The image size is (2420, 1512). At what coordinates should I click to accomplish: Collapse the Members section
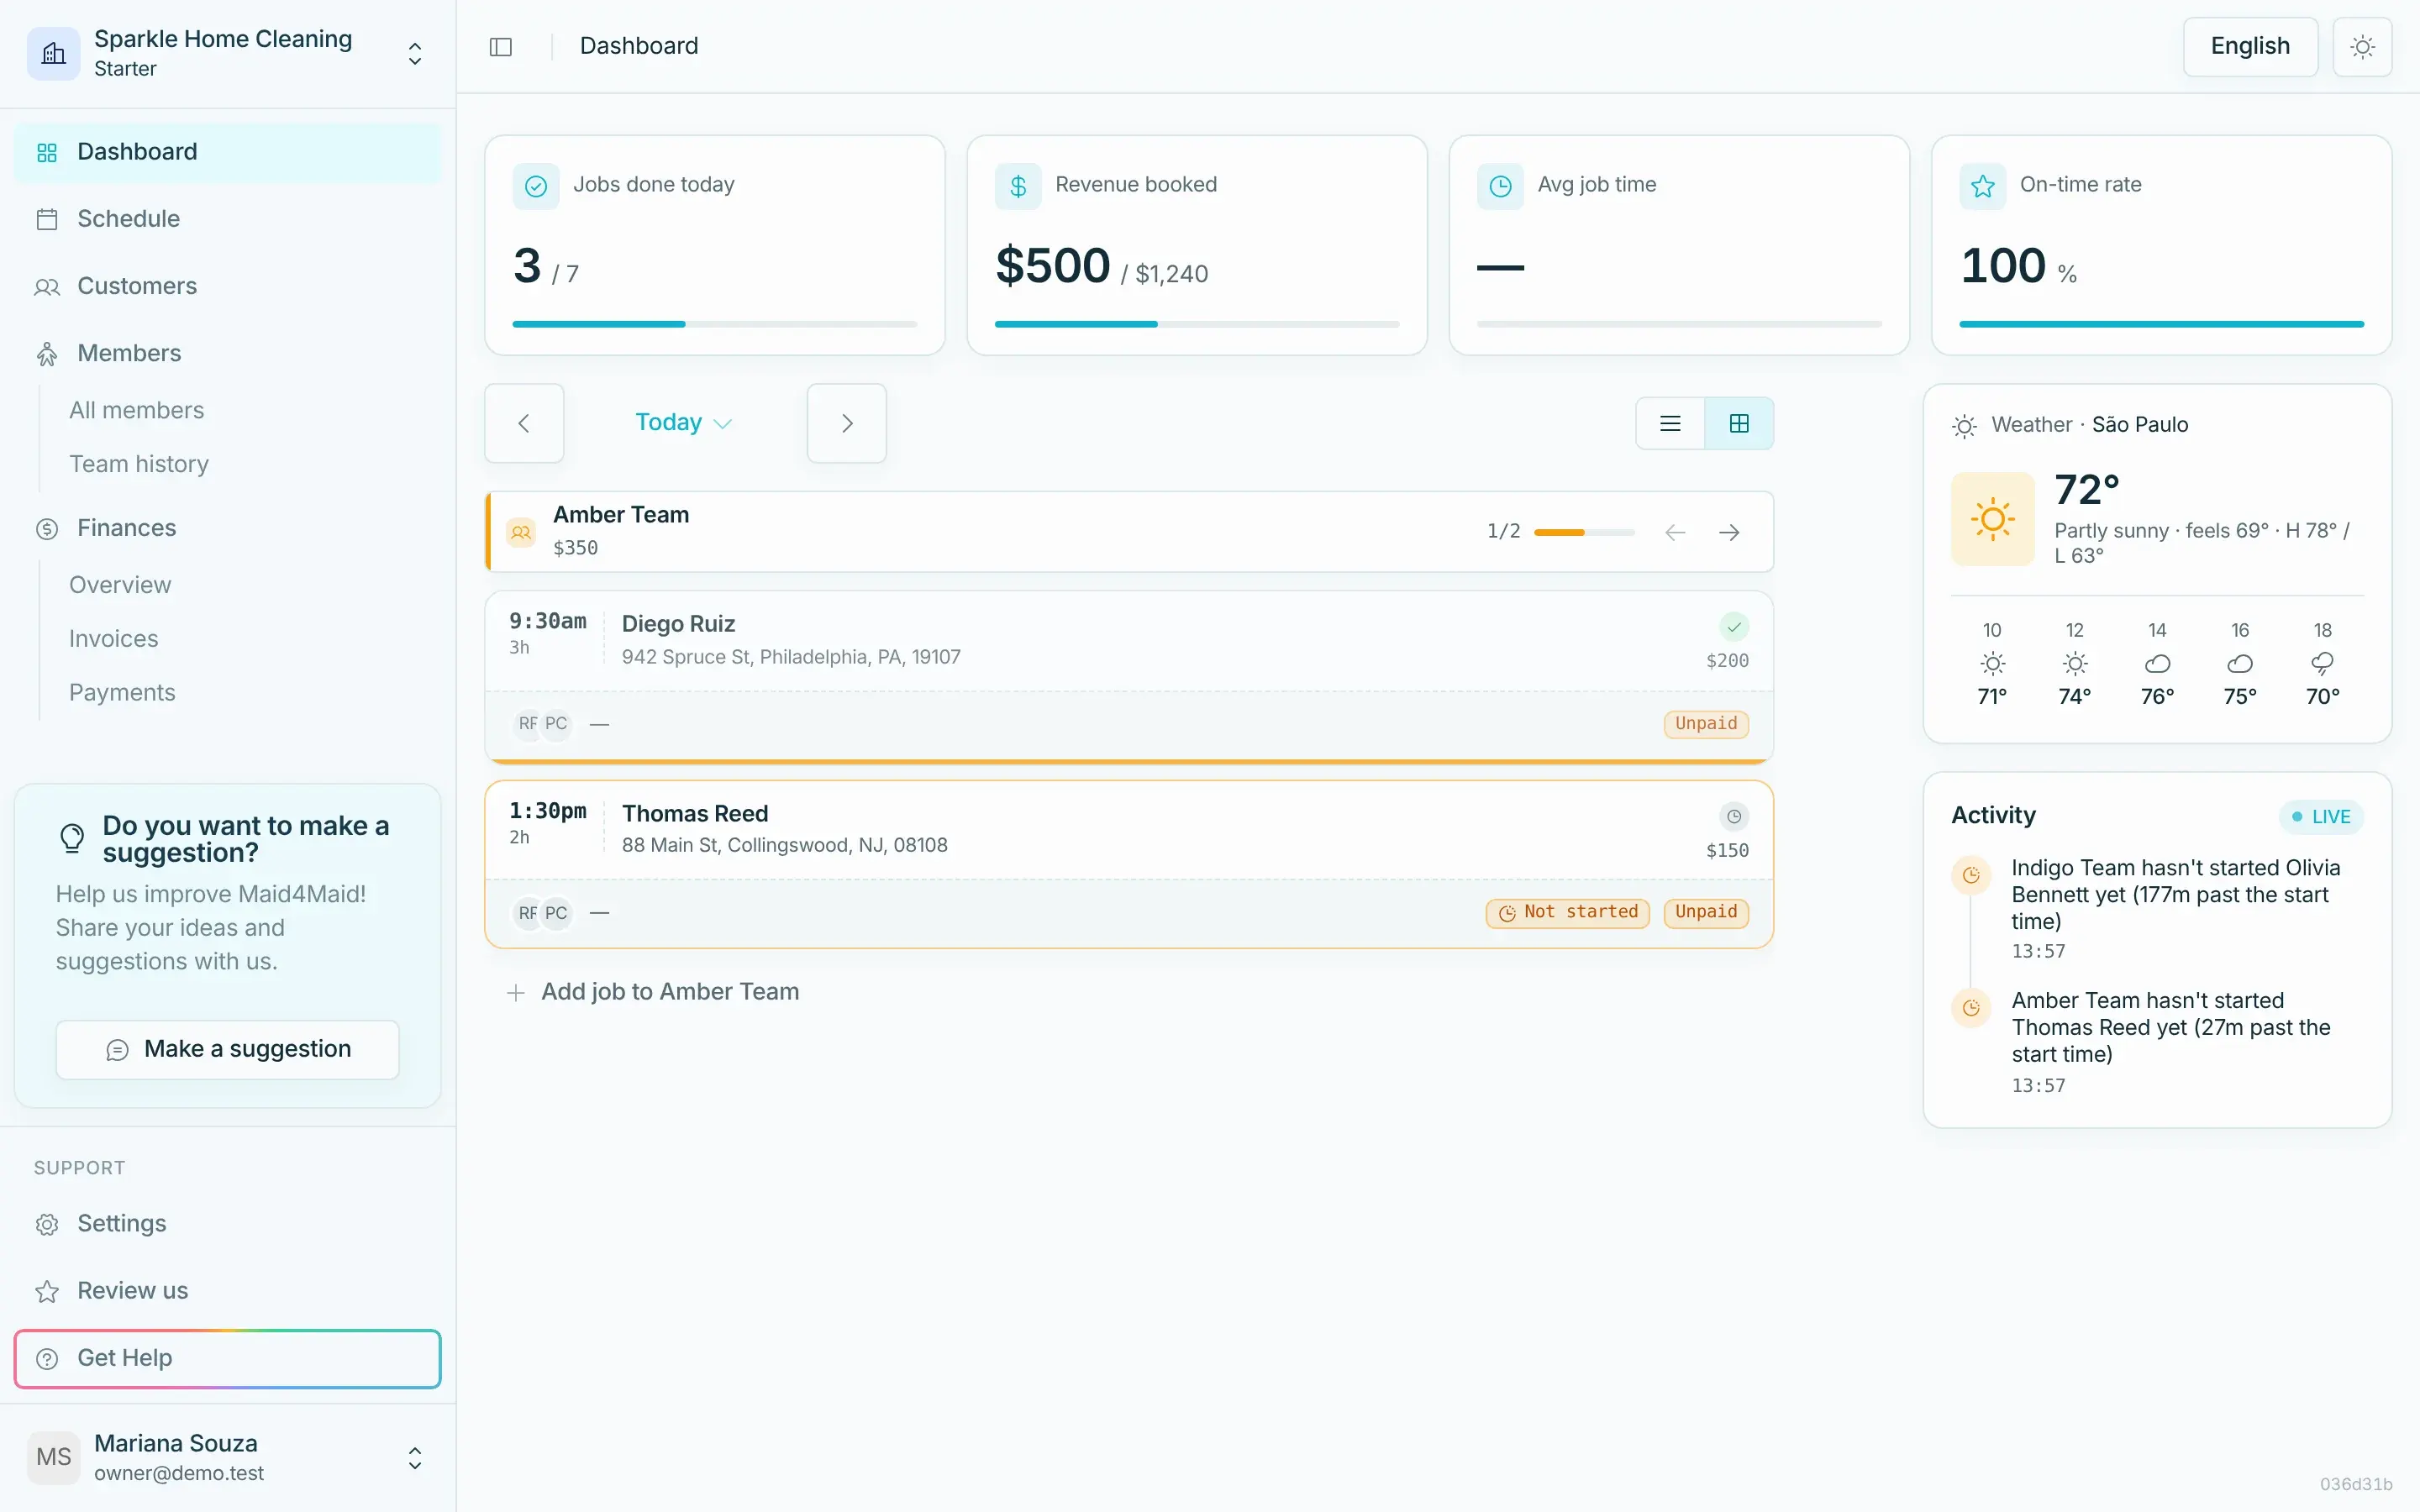click(x=228, y=353)
